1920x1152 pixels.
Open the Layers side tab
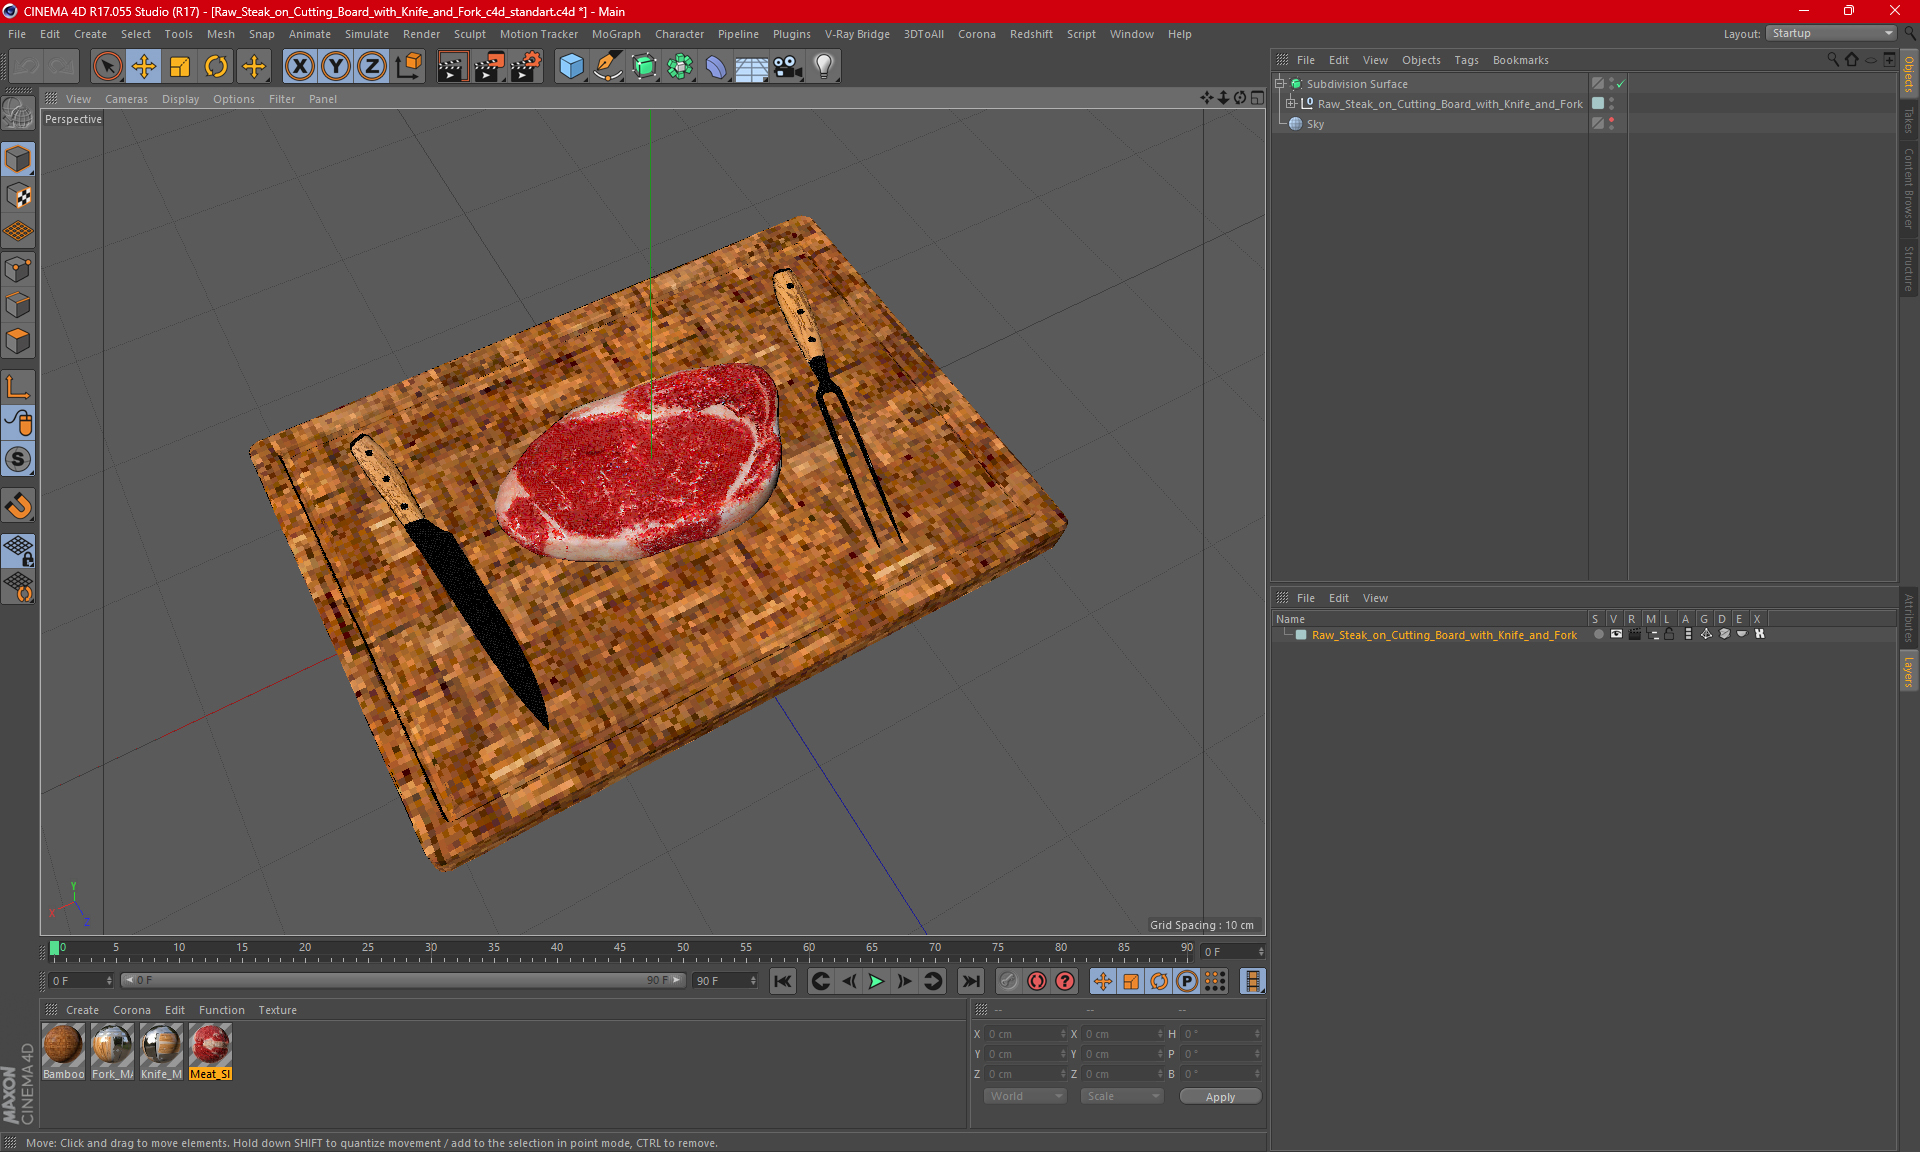coord(1908,672)
